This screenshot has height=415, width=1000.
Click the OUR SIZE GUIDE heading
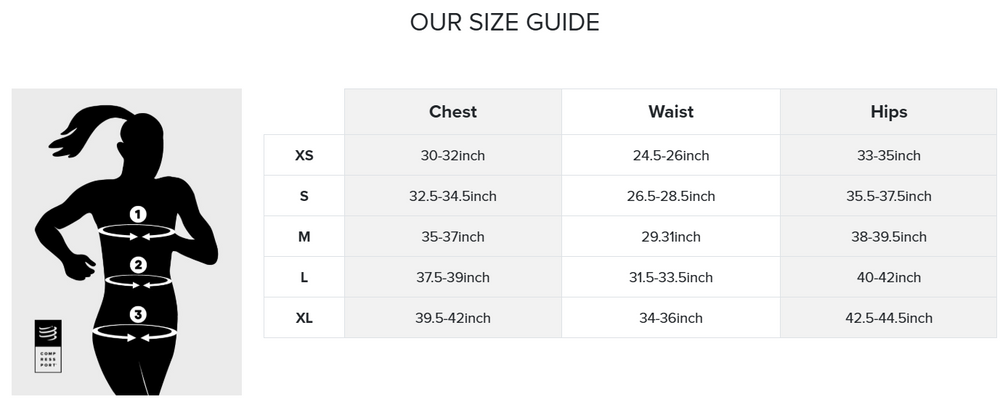tap(504, 22)
